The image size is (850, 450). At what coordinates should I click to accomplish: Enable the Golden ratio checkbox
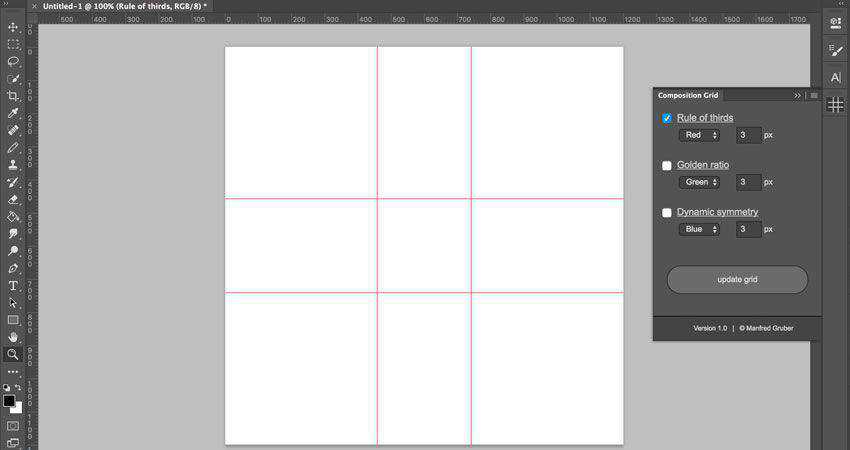point(667,165)
